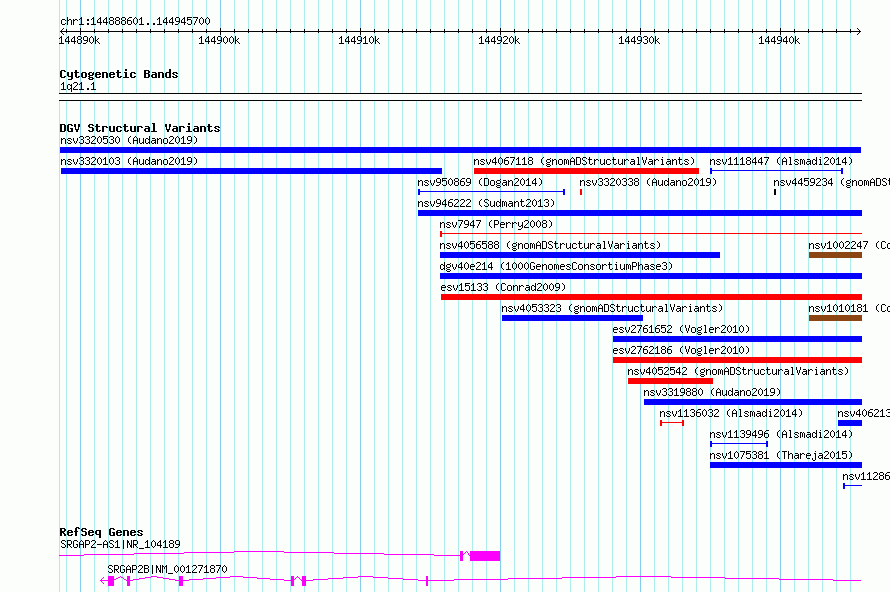The width and height of the screenshot is (890, 592).
Task: Click the thin blue nsv950869 interval line
Action: pos(492,192)
